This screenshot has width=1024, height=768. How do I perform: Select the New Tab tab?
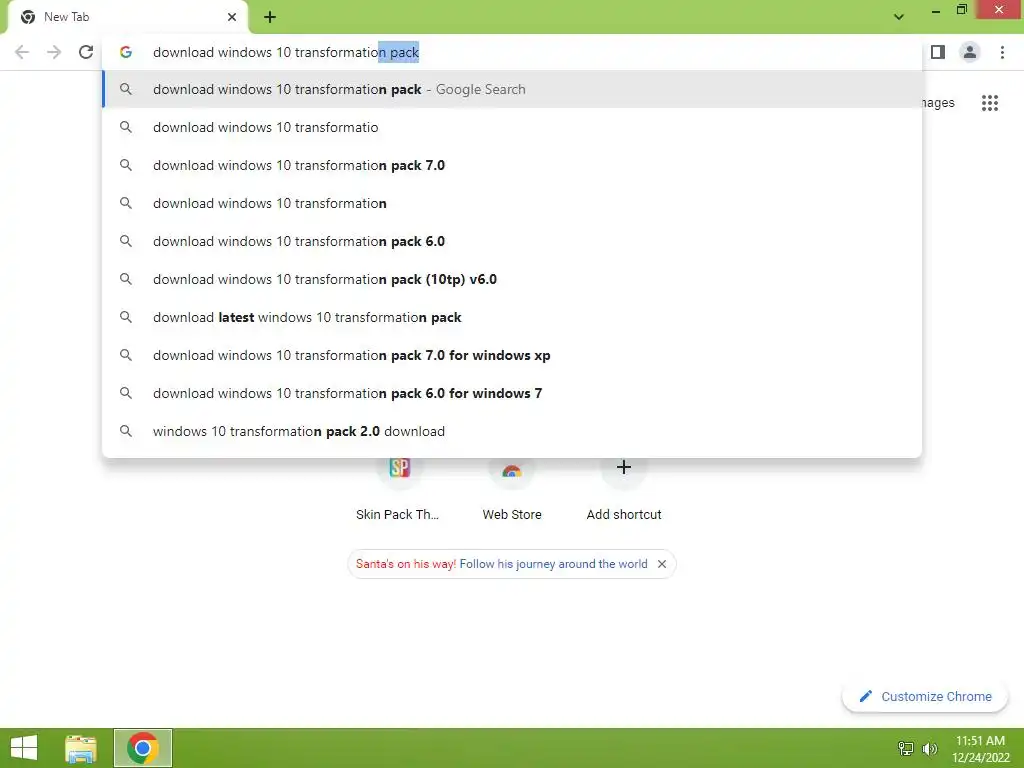coord(127,17)
